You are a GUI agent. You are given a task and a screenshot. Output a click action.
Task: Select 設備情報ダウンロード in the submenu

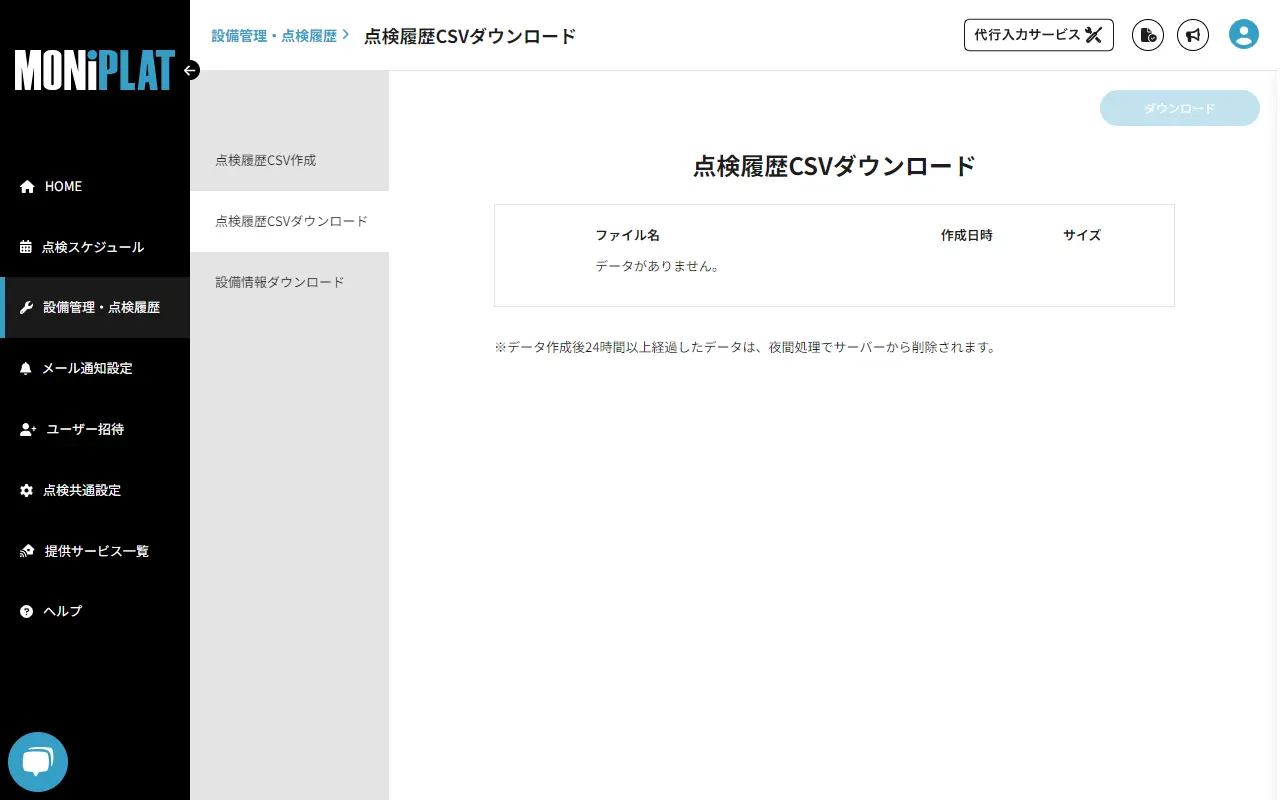(277, 281)
